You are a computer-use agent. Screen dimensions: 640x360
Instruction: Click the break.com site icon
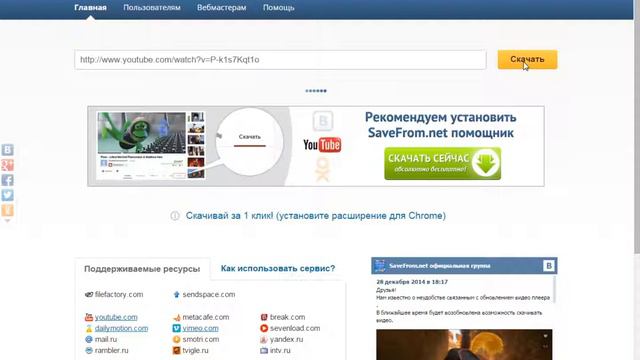pos(264,317)
